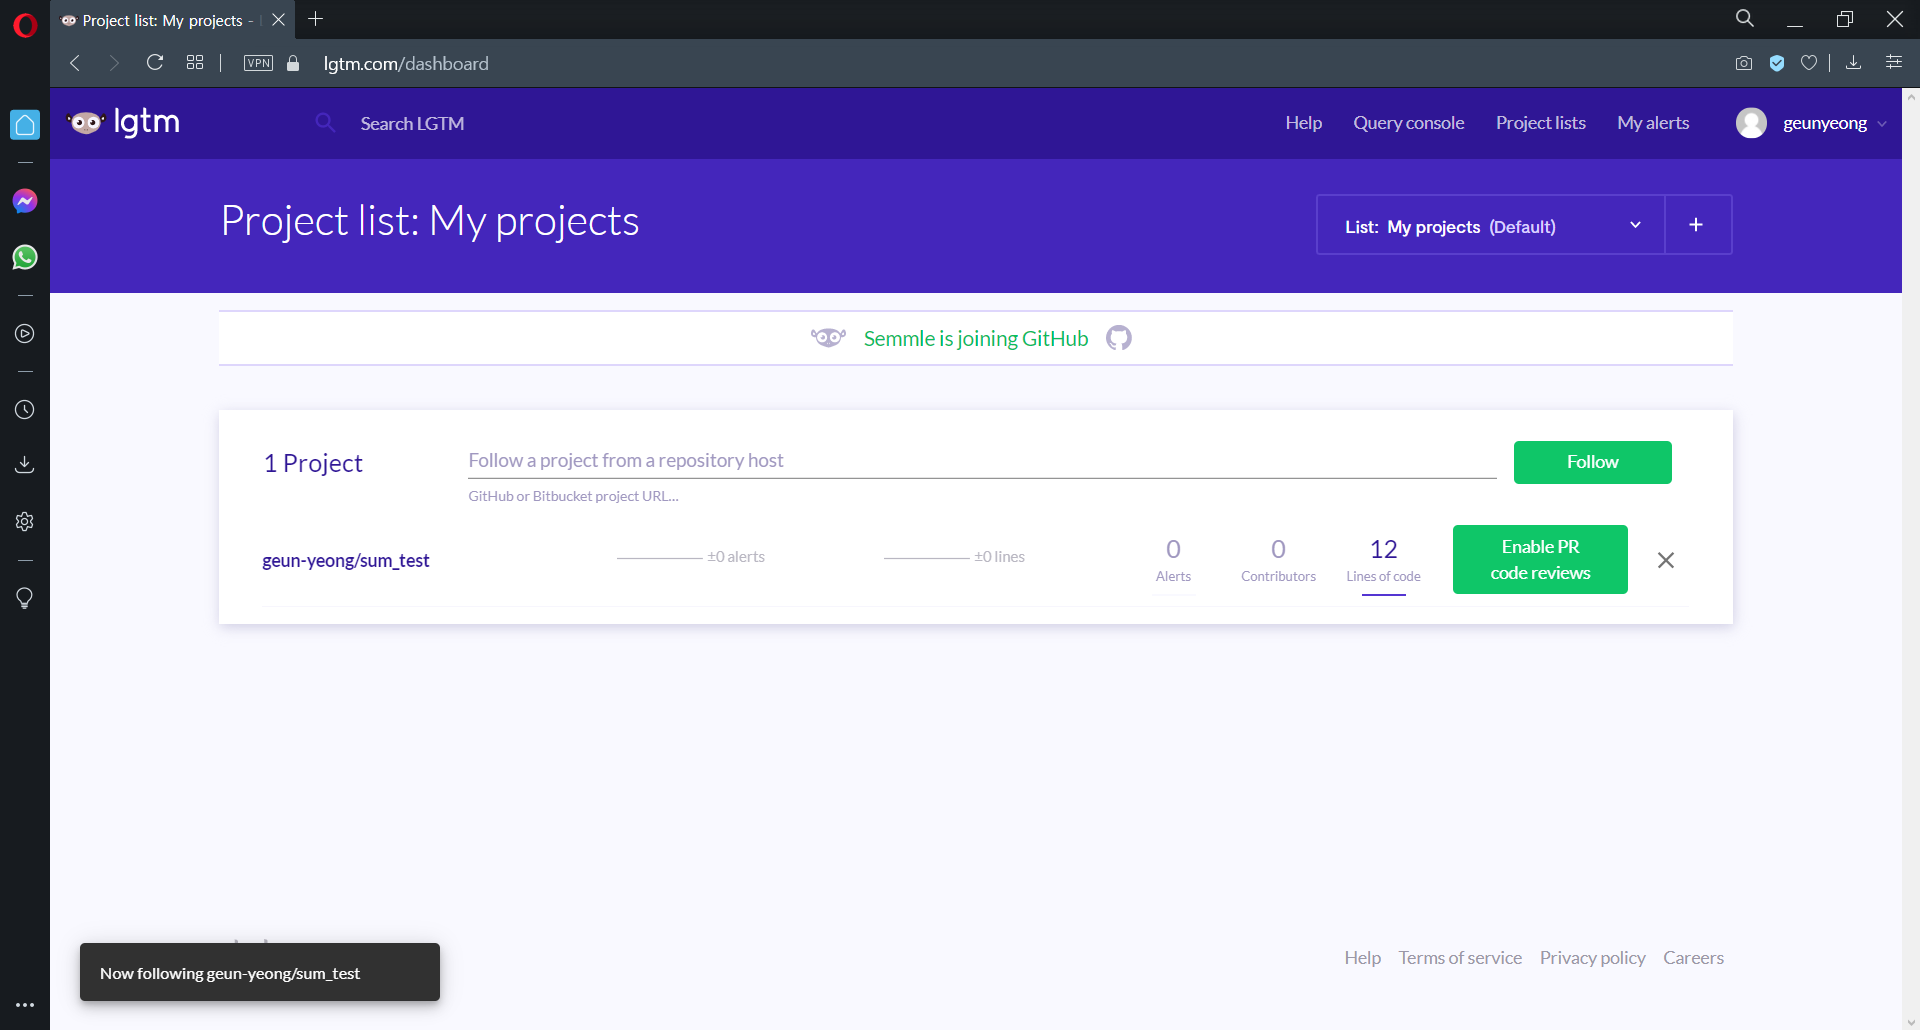Open Semmle is joining GitHub announcement
The width and height of the screenshot is (1920, 1030).
(x=975, y=339)
